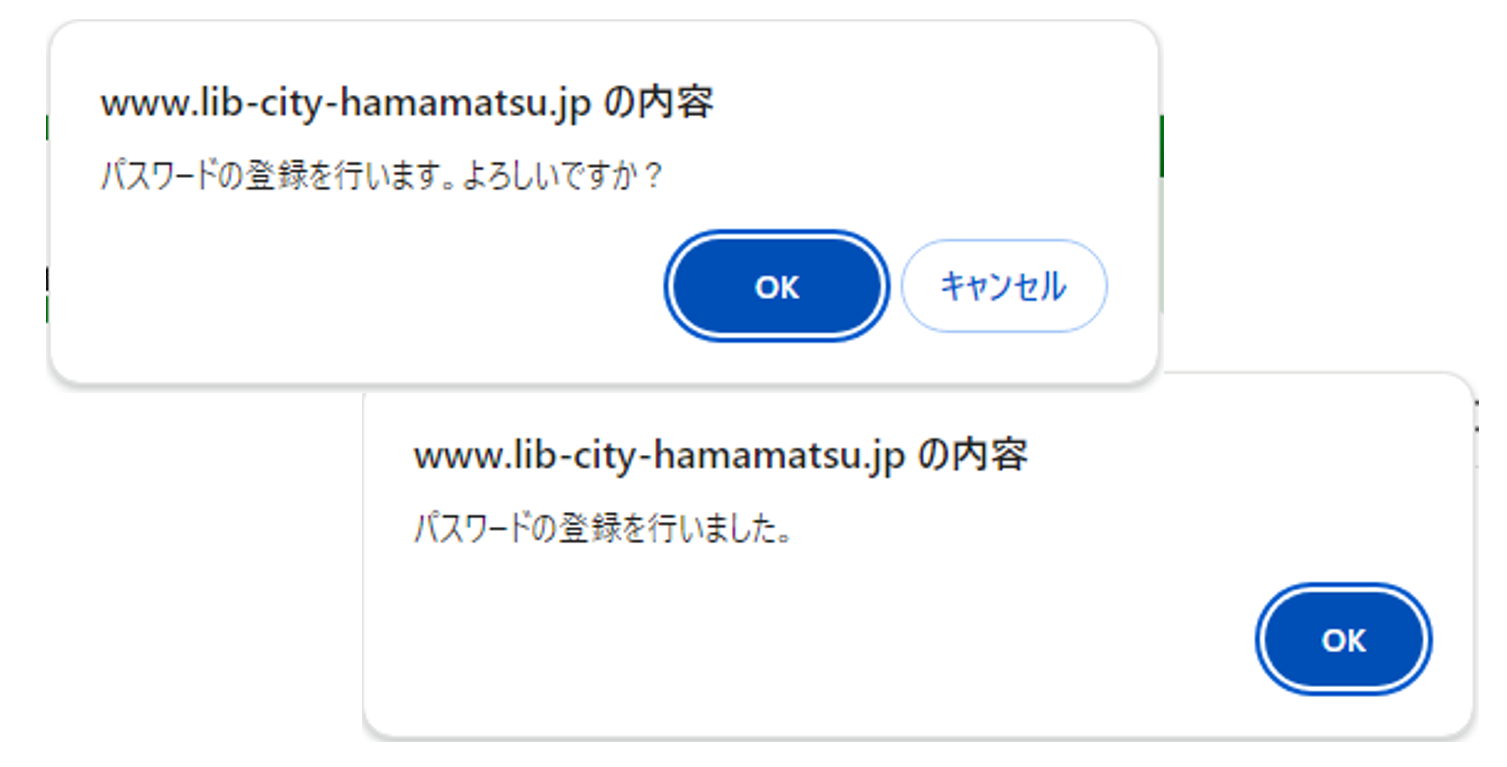Click the message パスワードの登録を行いました。
The width and height of the screenshot is (1507, 767).
tap(603, 529)
